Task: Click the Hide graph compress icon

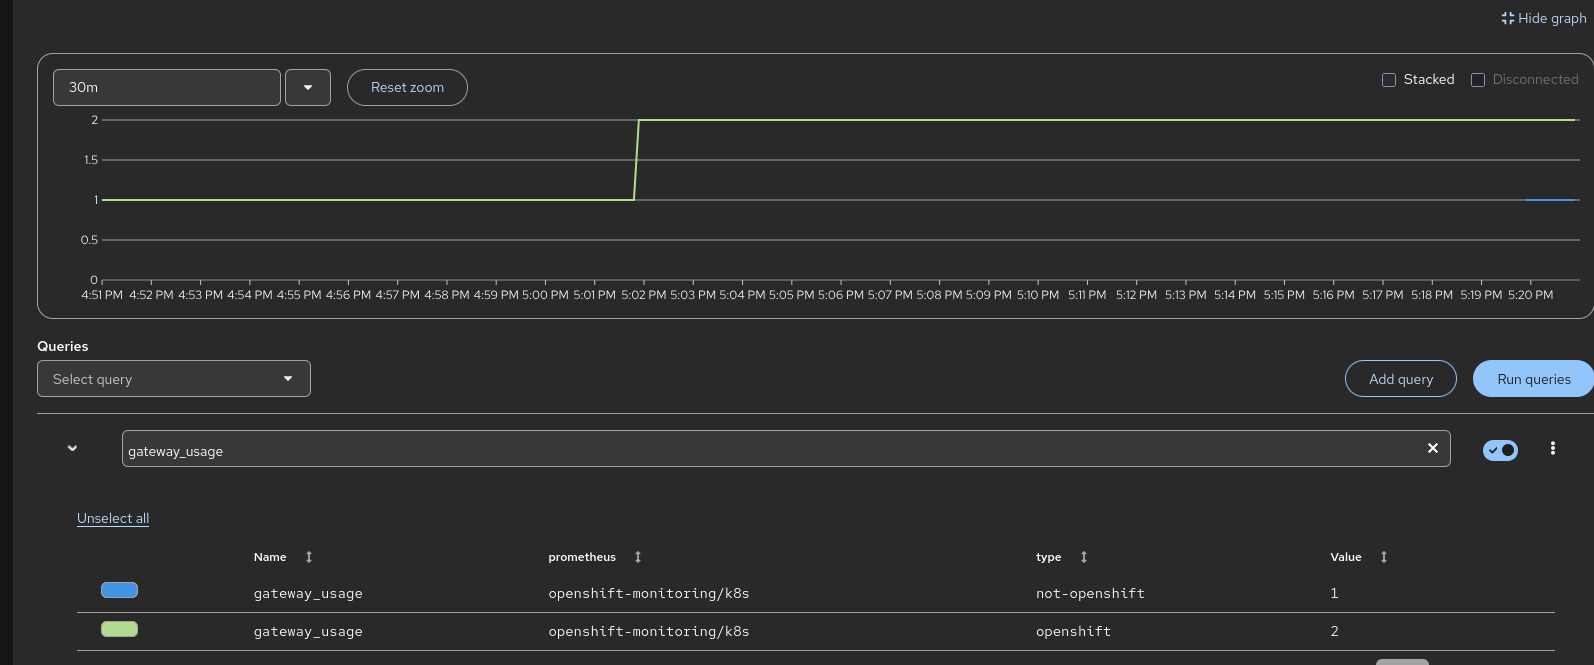Action: 1508,18
